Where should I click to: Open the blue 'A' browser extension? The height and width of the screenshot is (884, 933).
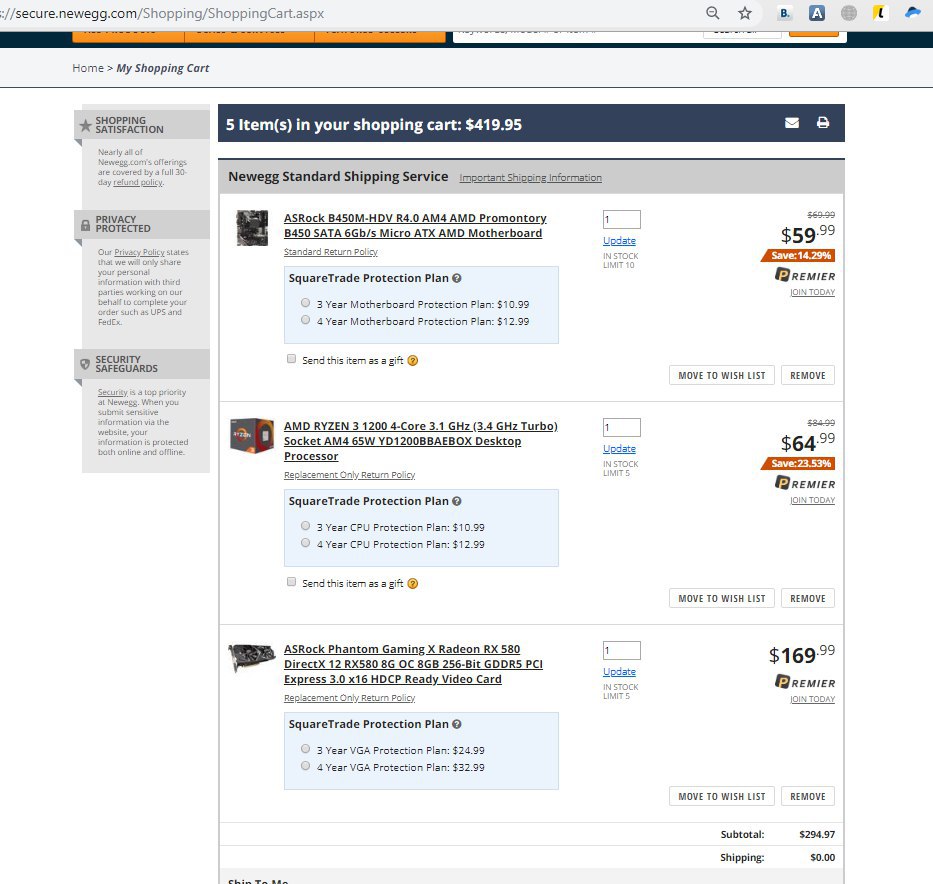coord(817,12)
